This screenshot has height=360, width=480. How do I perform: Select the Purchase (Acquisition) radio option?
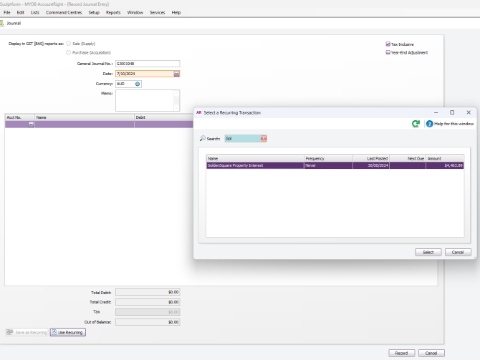pos(68,53)
